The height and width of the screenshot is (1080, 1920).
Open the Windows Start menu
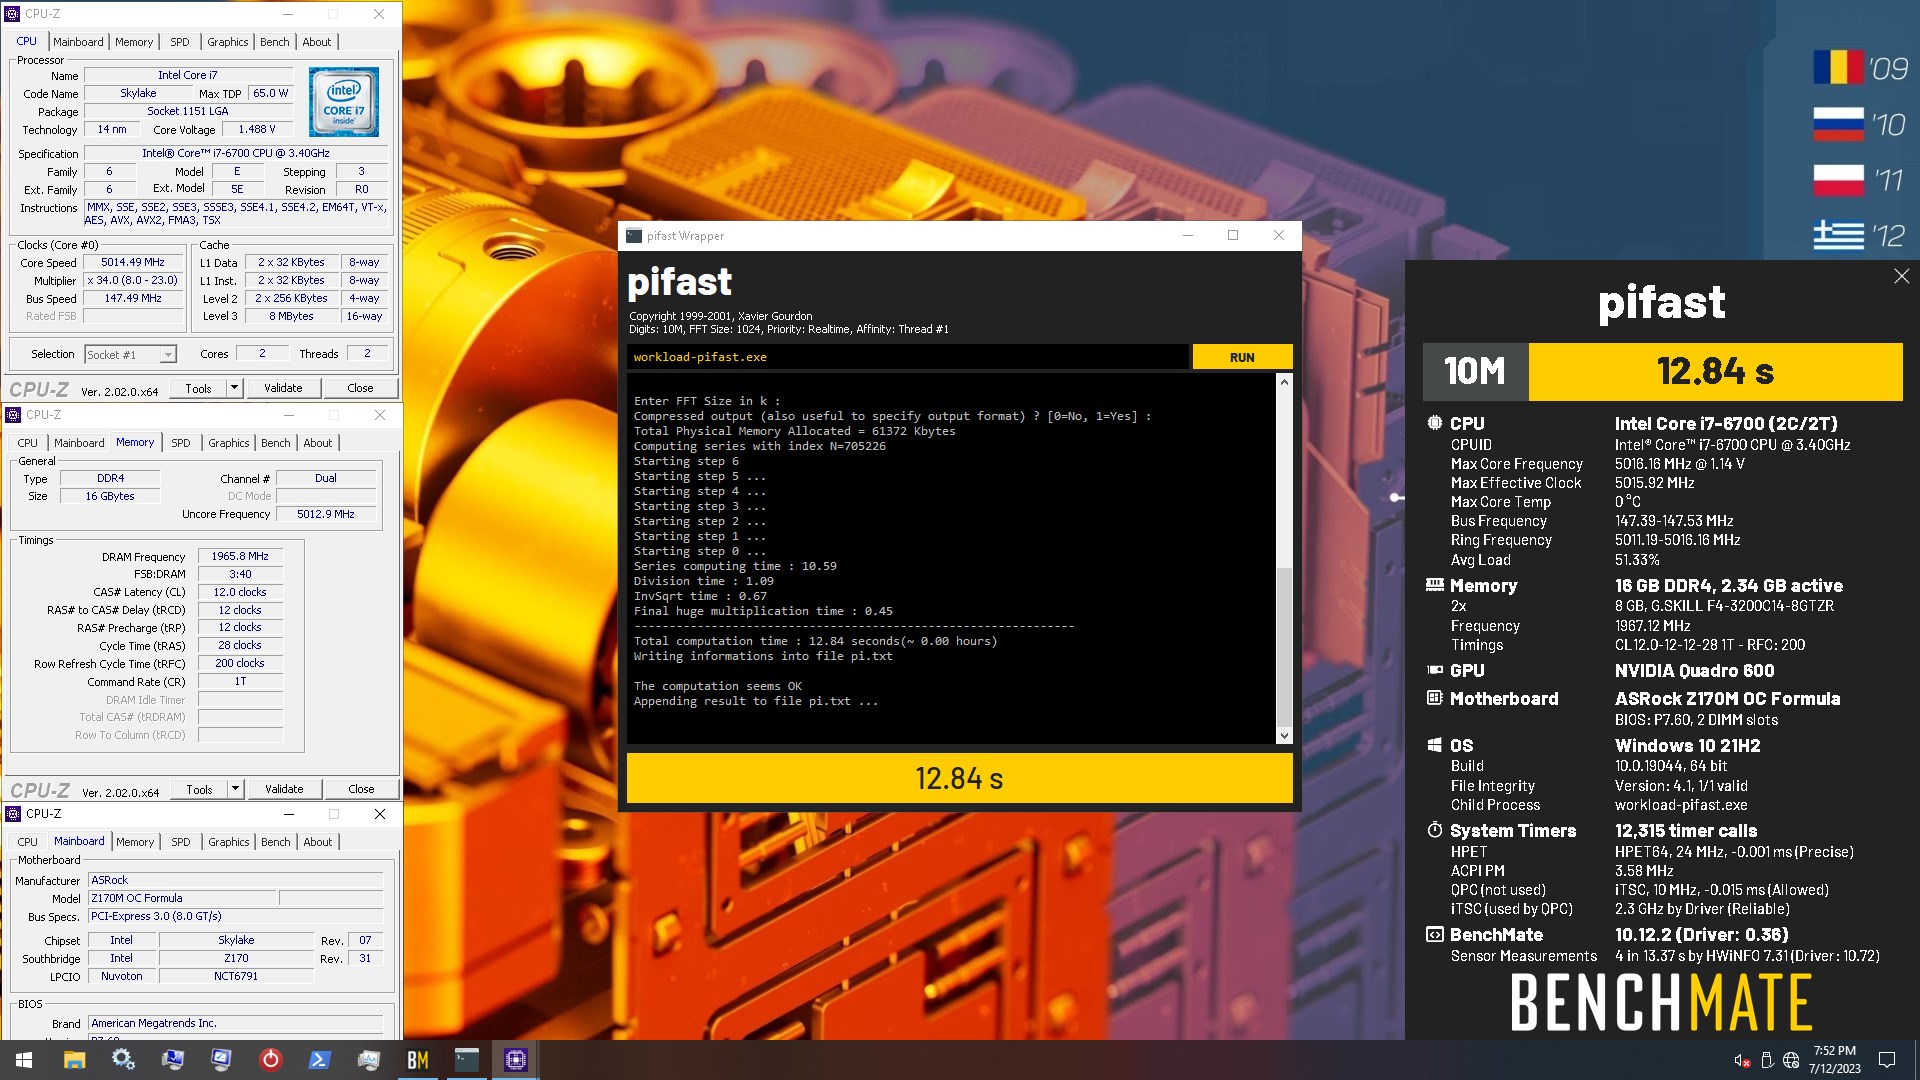(x=24, y=1060)
